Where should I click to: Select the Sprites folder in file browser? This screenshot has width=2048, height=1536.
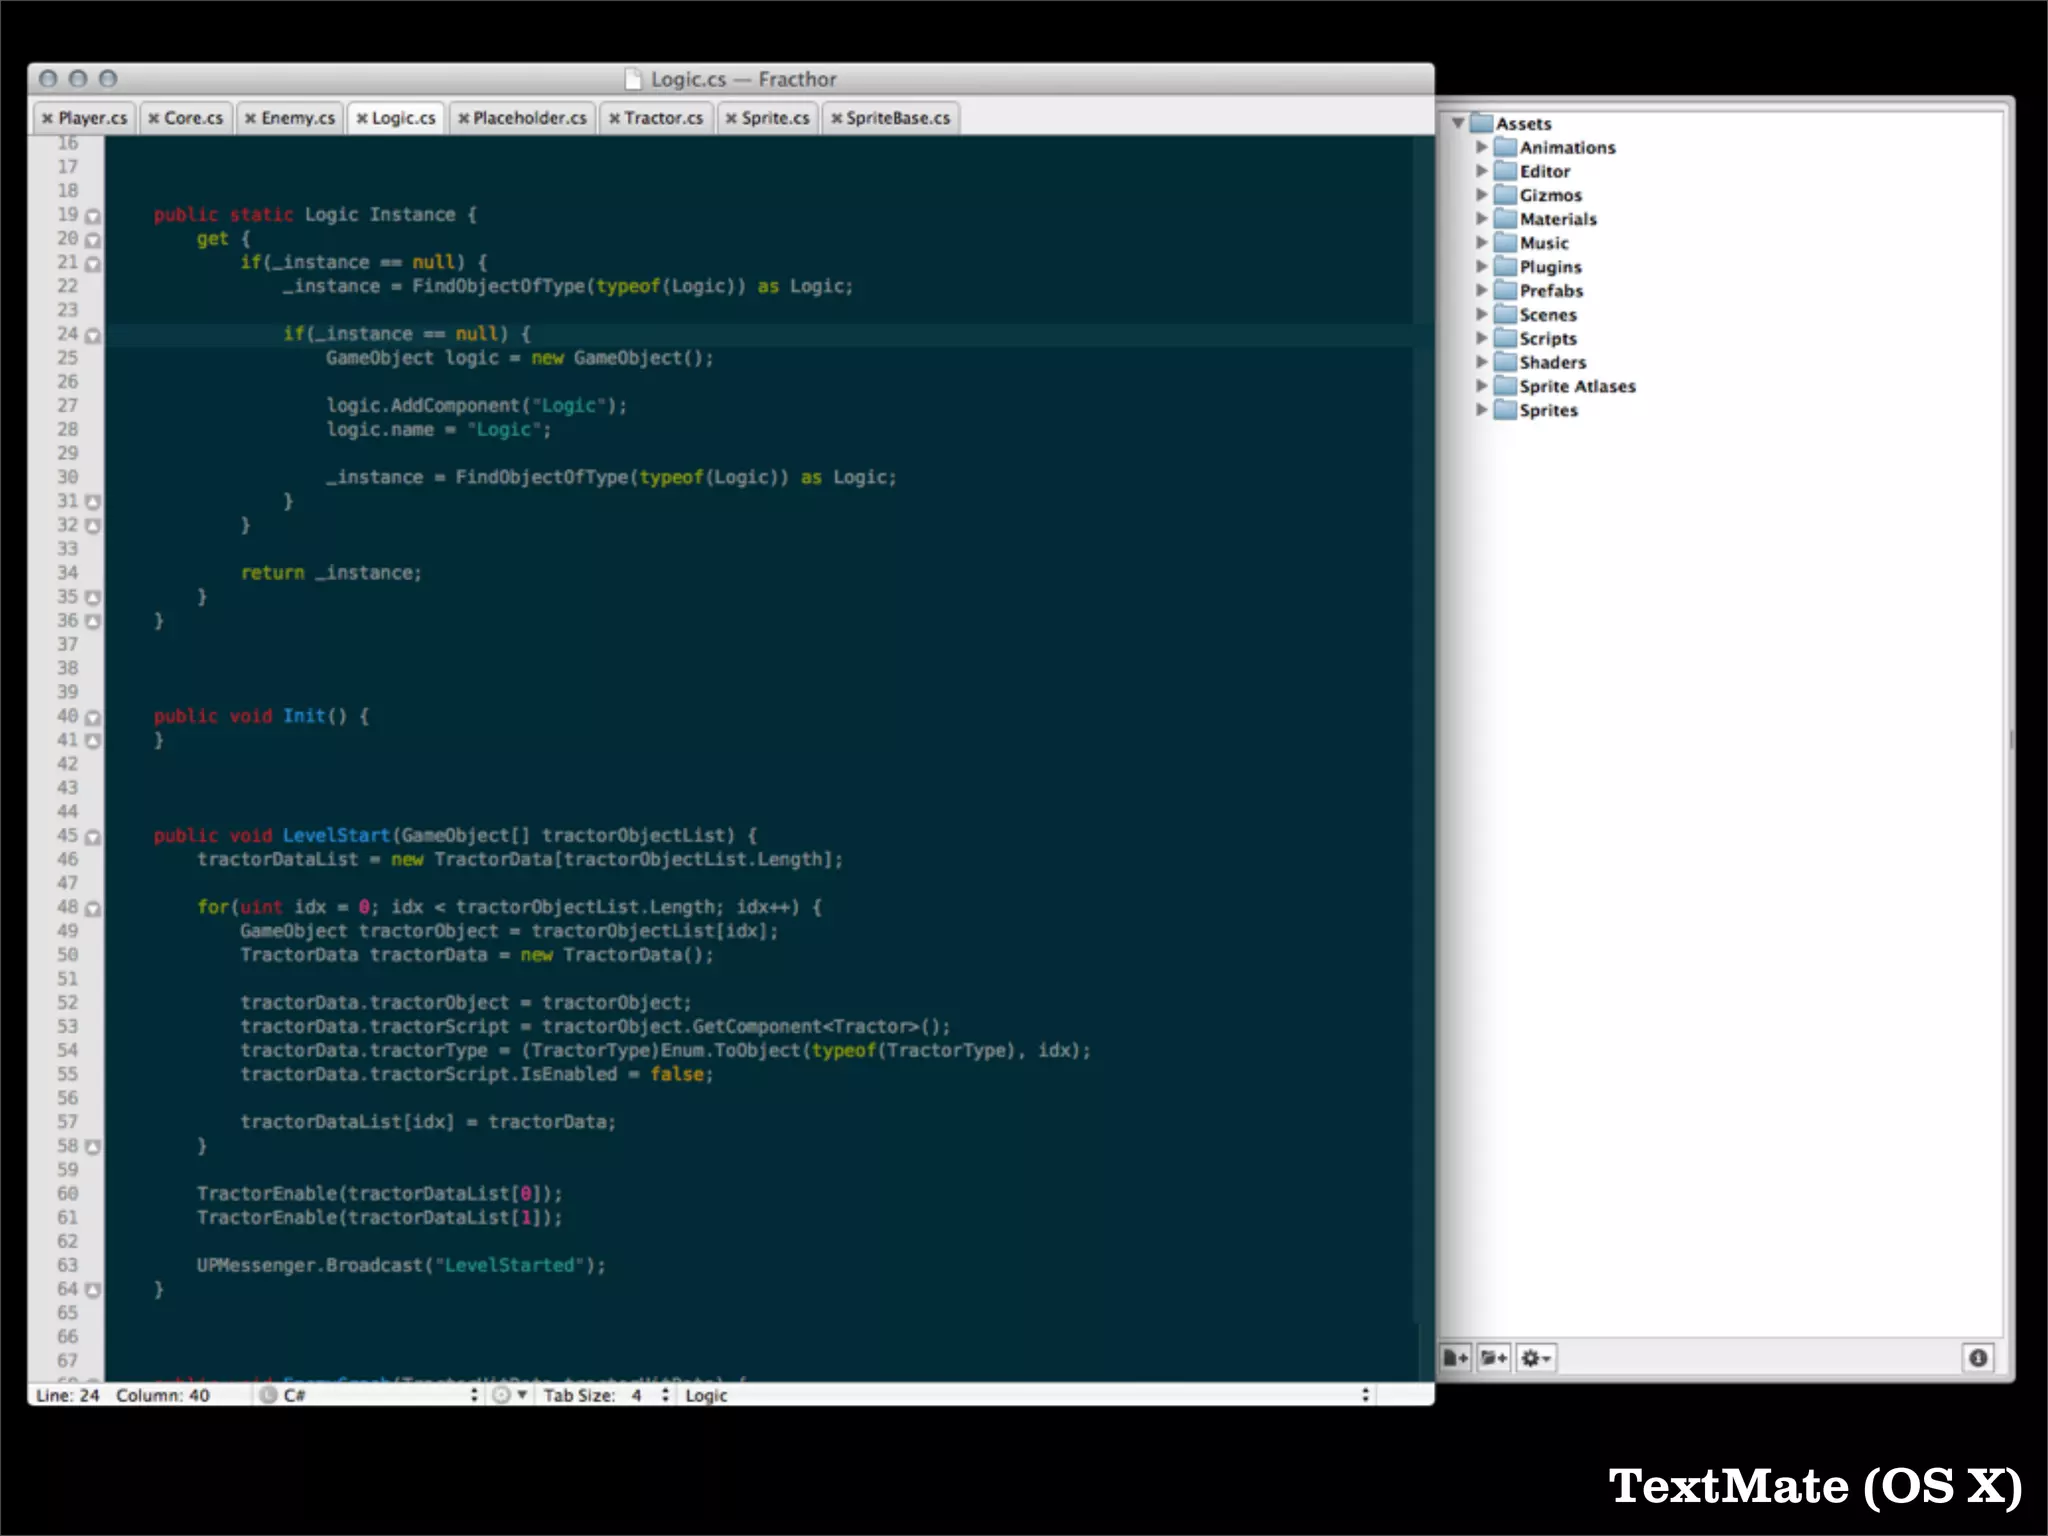pyautogui.click(x=1548, y=410)
